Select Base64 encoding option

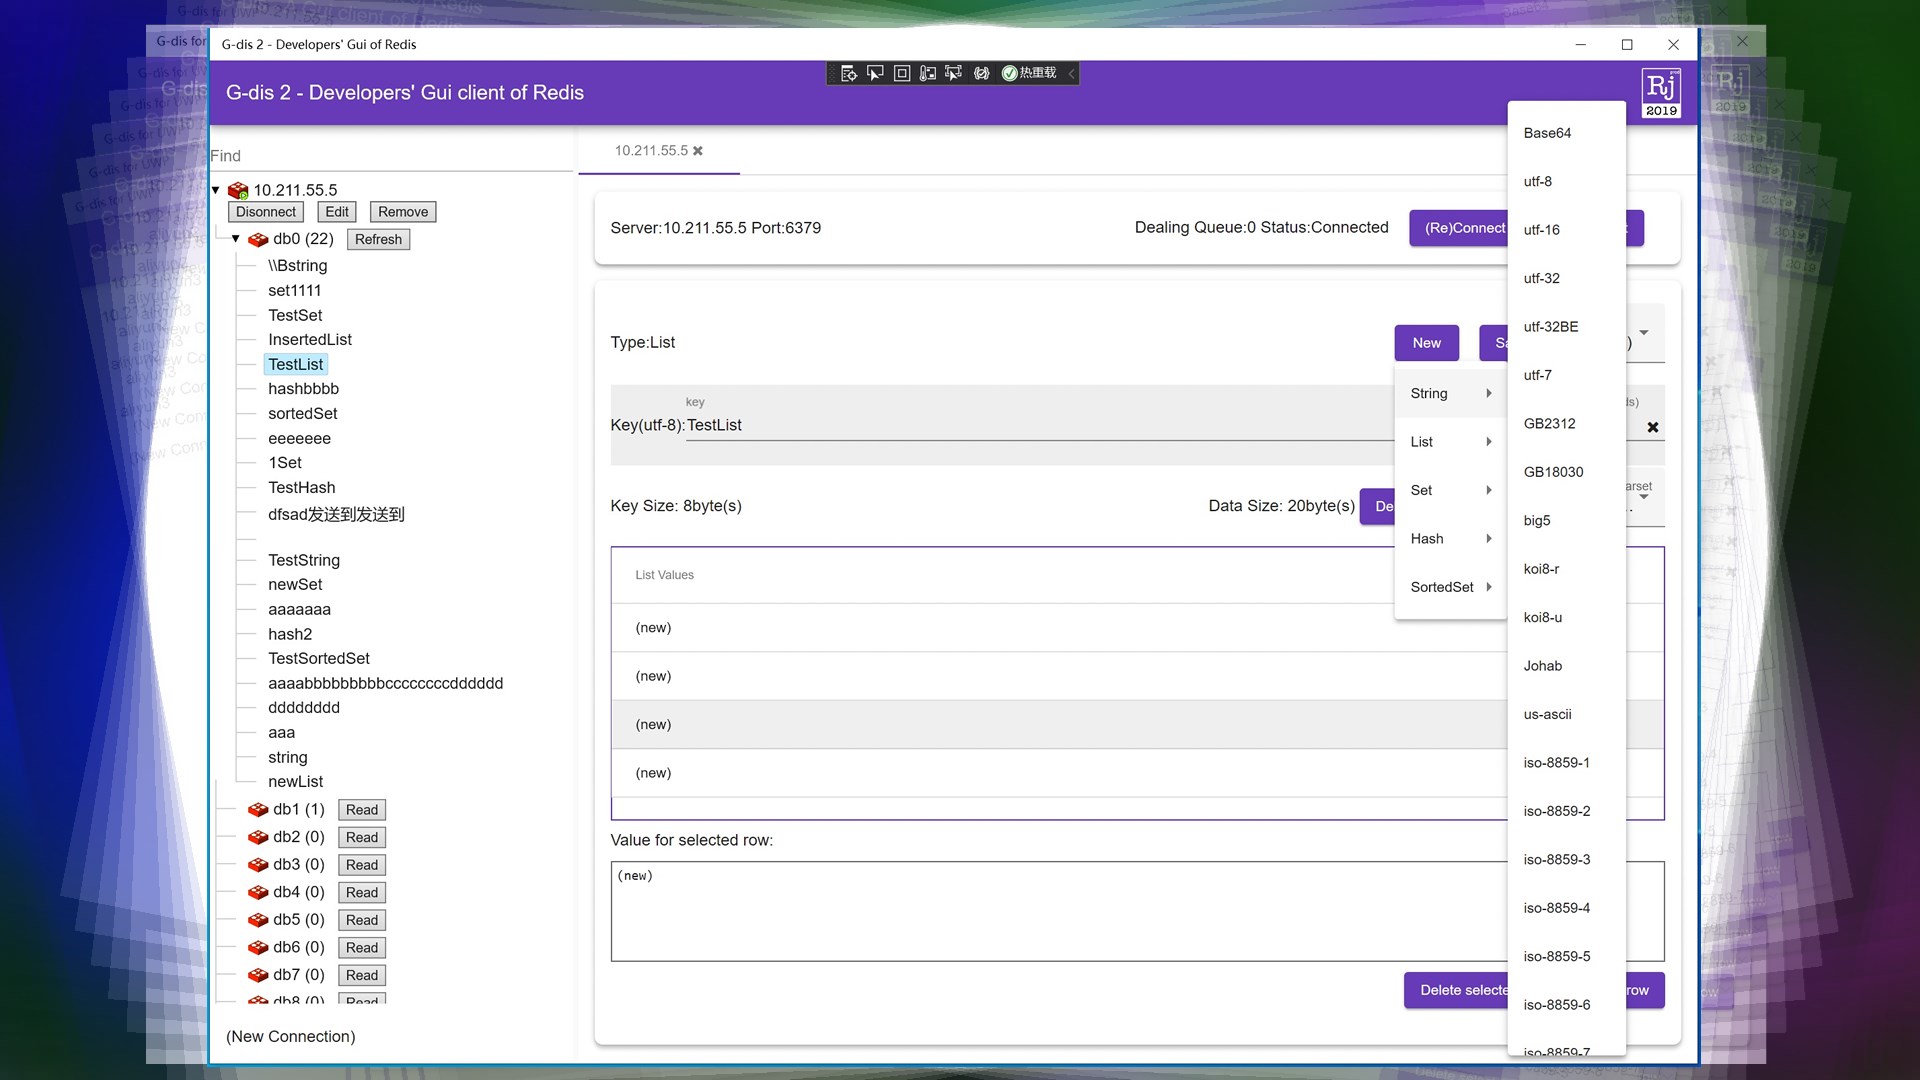[1566, 133]
